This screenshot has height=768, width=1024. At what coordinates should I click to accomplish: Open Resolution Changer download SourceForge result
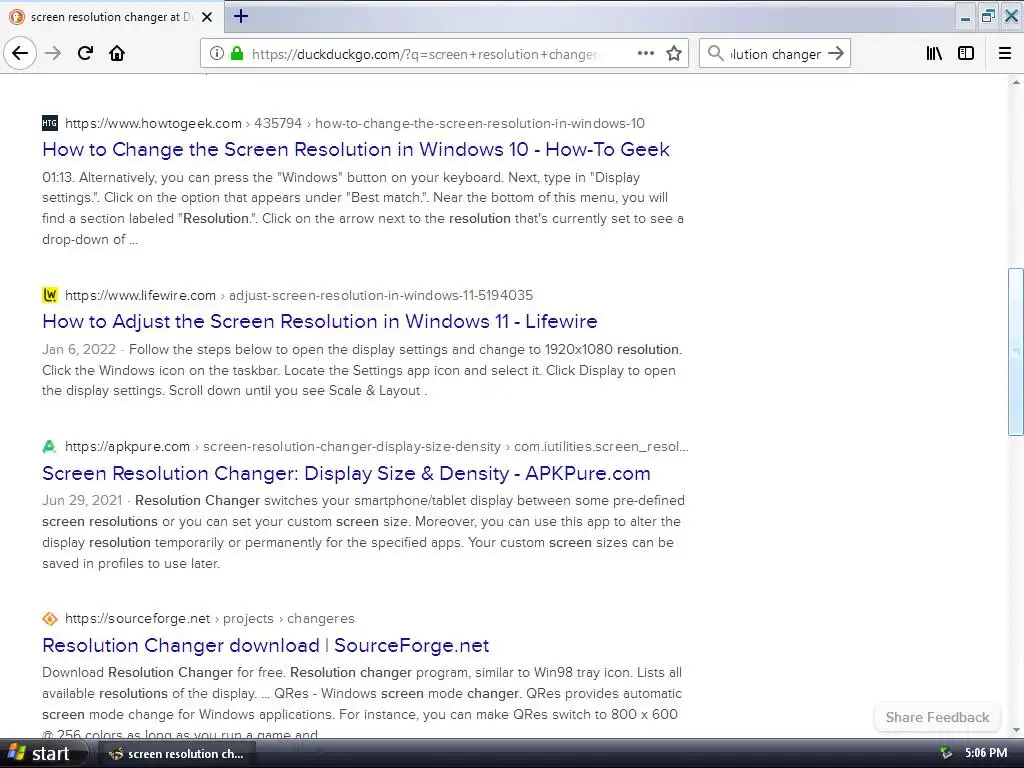[x=265, y=645]
